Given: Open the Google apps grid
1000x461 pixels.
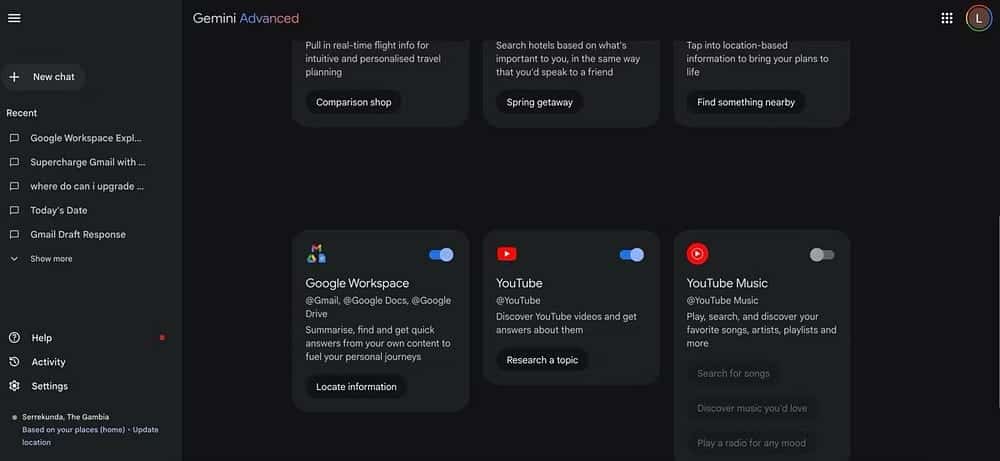Looking at the screenshot, I should pyautogui.click(x=946, y=18).
